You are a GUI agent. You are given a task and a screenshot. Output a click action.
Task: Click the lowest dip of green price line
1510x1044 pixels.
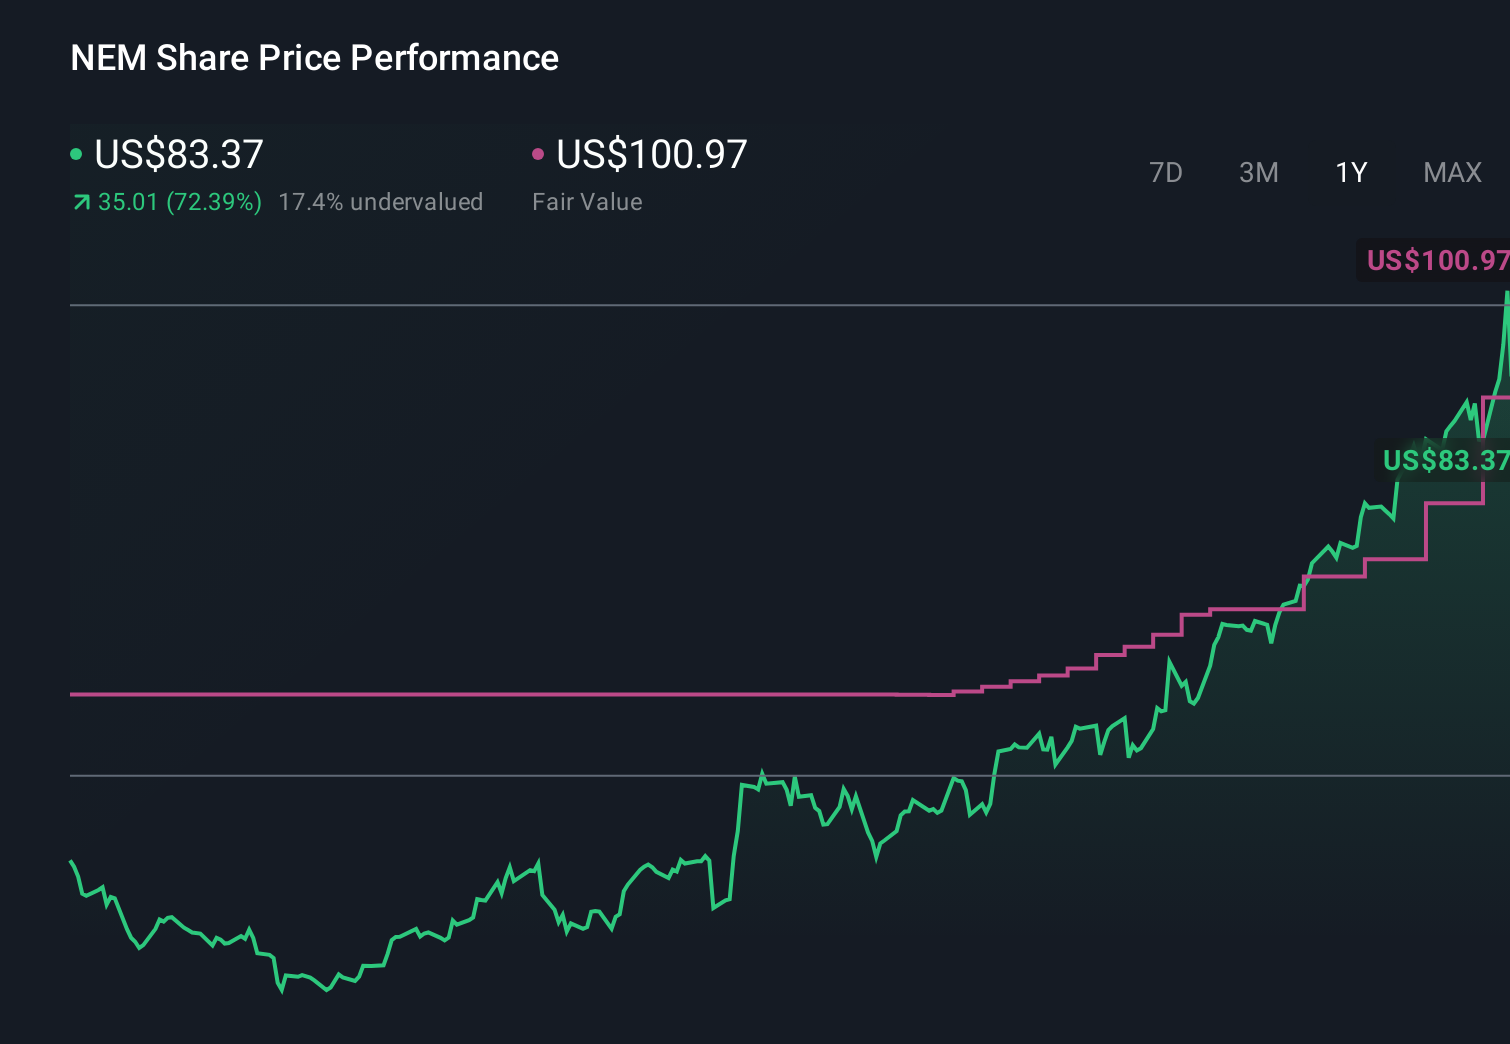pyautogui.click(x=281, y=990)
